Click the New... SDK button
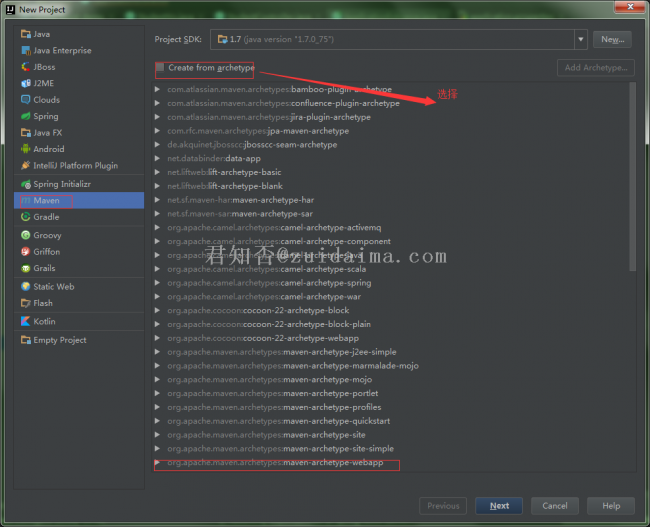650x527 pixels. [611, 39]
